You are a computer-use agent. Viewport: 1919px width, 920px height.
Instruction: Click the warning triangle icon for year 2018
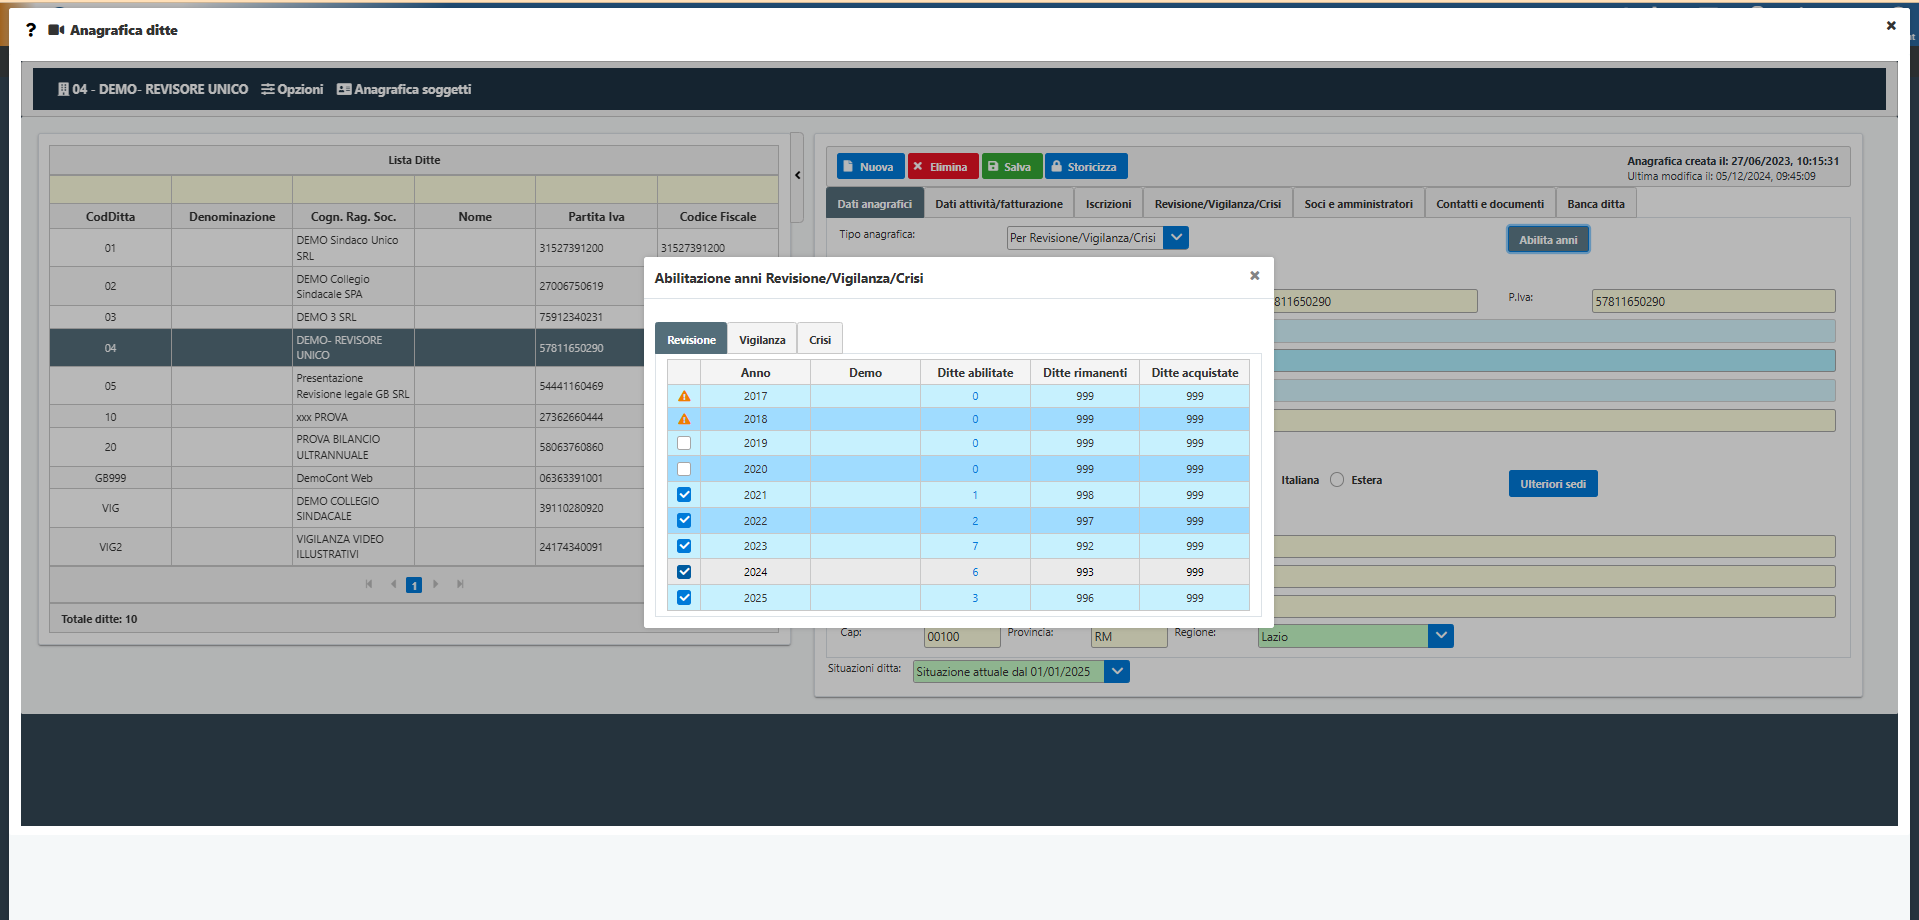[684, 420]
